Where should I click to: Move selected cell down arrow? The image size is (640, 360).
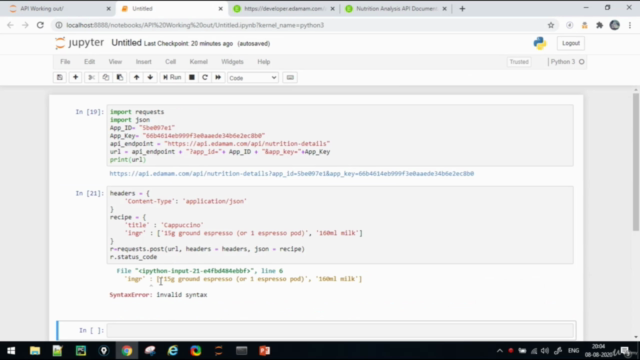[x=150, y=78]
